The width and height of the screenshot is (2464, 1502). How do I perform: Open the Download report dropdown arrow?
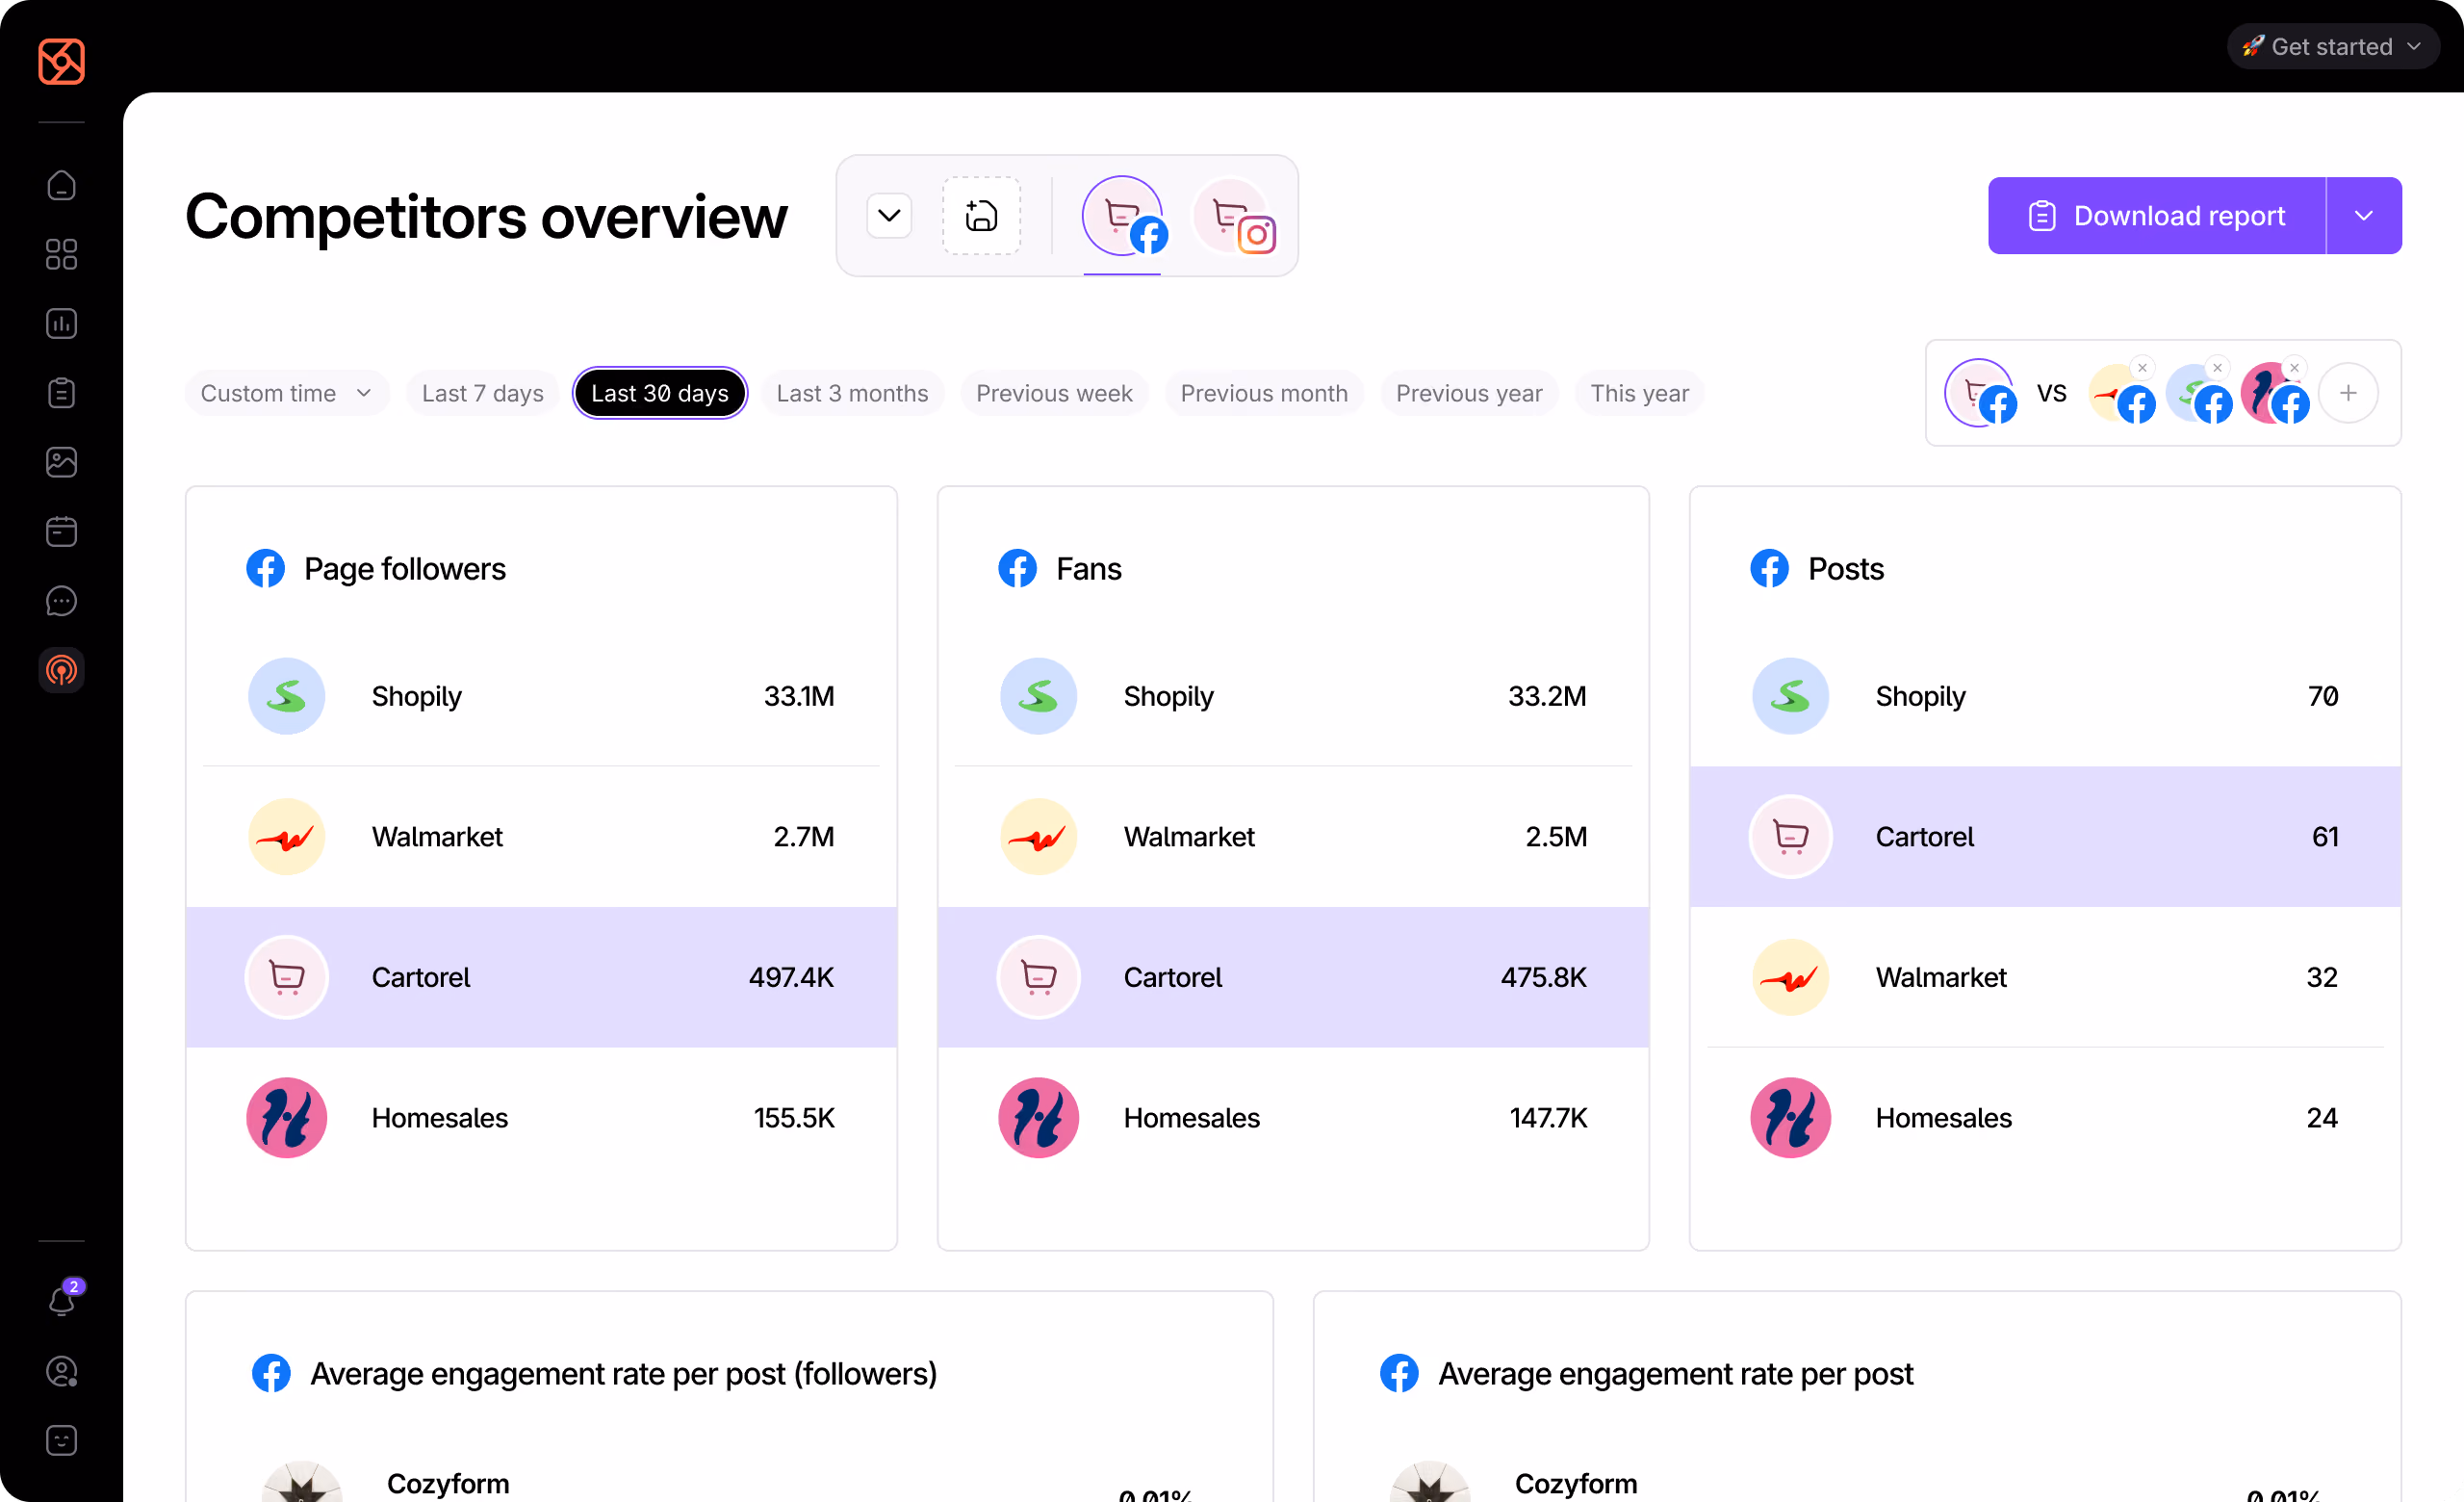[2364, 216]
